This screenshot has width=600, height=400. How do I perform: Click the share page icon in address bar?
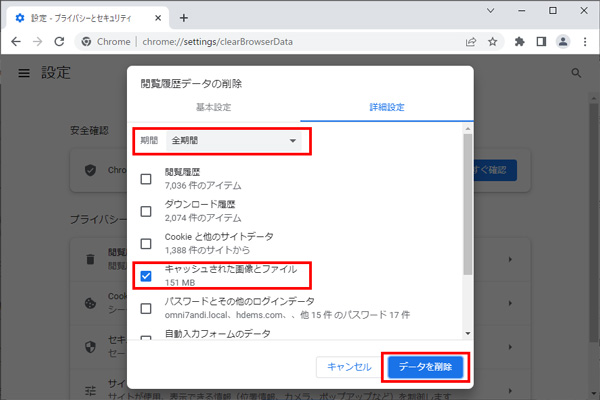point(471,42)
